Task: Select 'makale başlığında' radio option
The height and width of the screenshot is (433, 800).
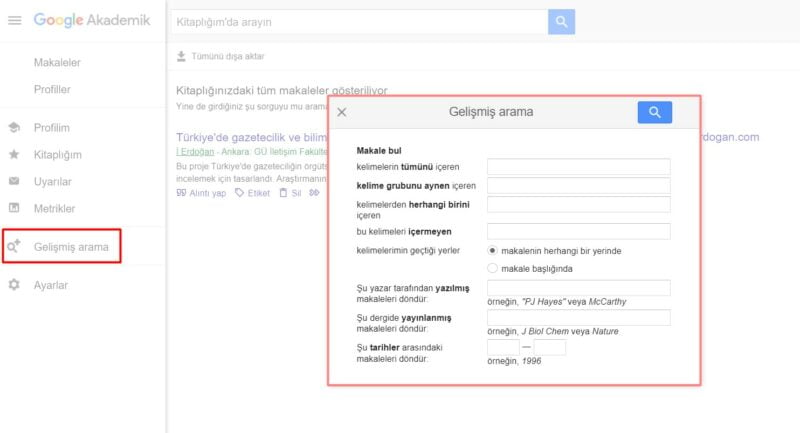Action: [492, 268]
